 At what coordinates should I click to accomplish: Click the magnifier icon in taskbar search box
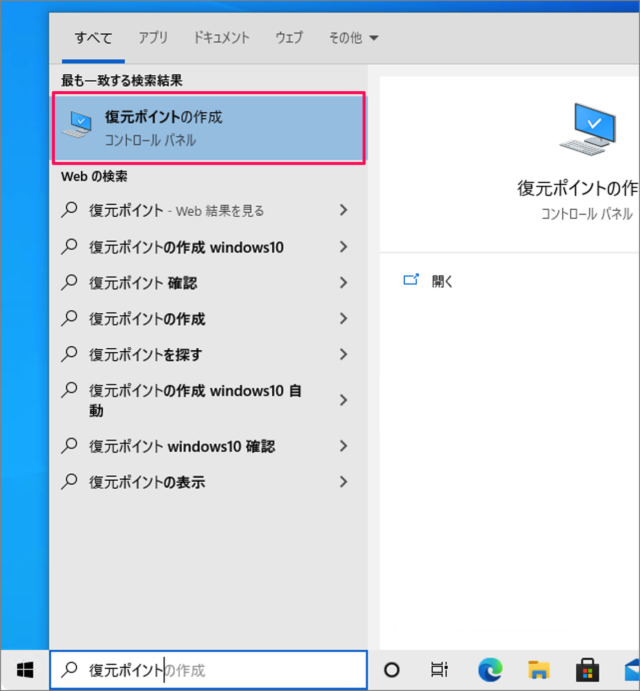(x=69, y=670)
